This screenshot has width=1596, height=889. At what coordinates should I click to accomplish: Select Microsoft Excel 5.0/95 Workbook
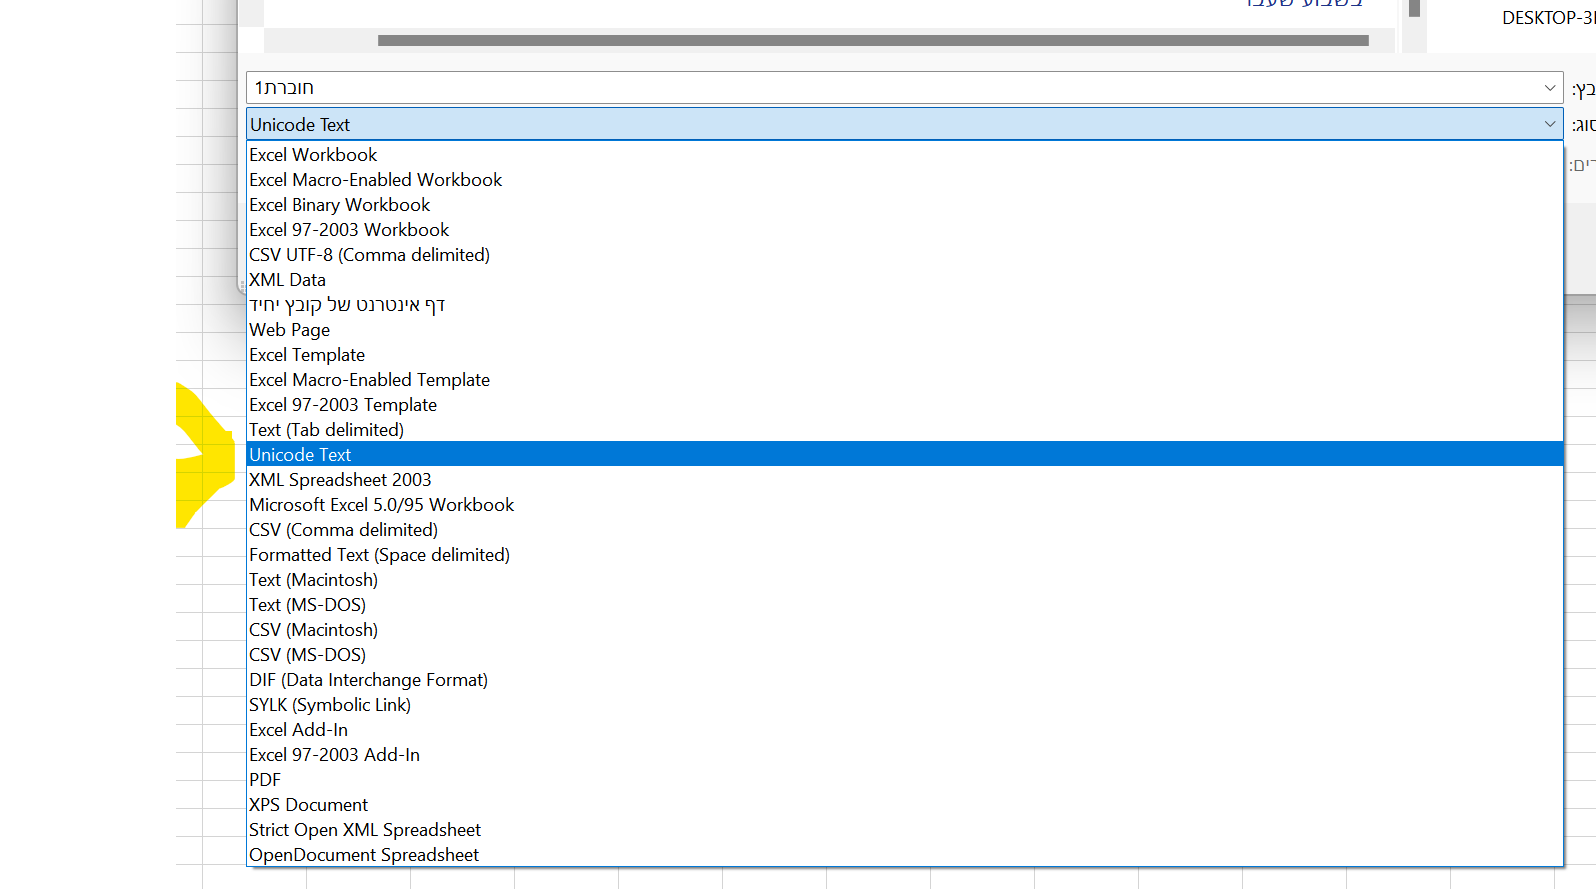pos(905,505)
